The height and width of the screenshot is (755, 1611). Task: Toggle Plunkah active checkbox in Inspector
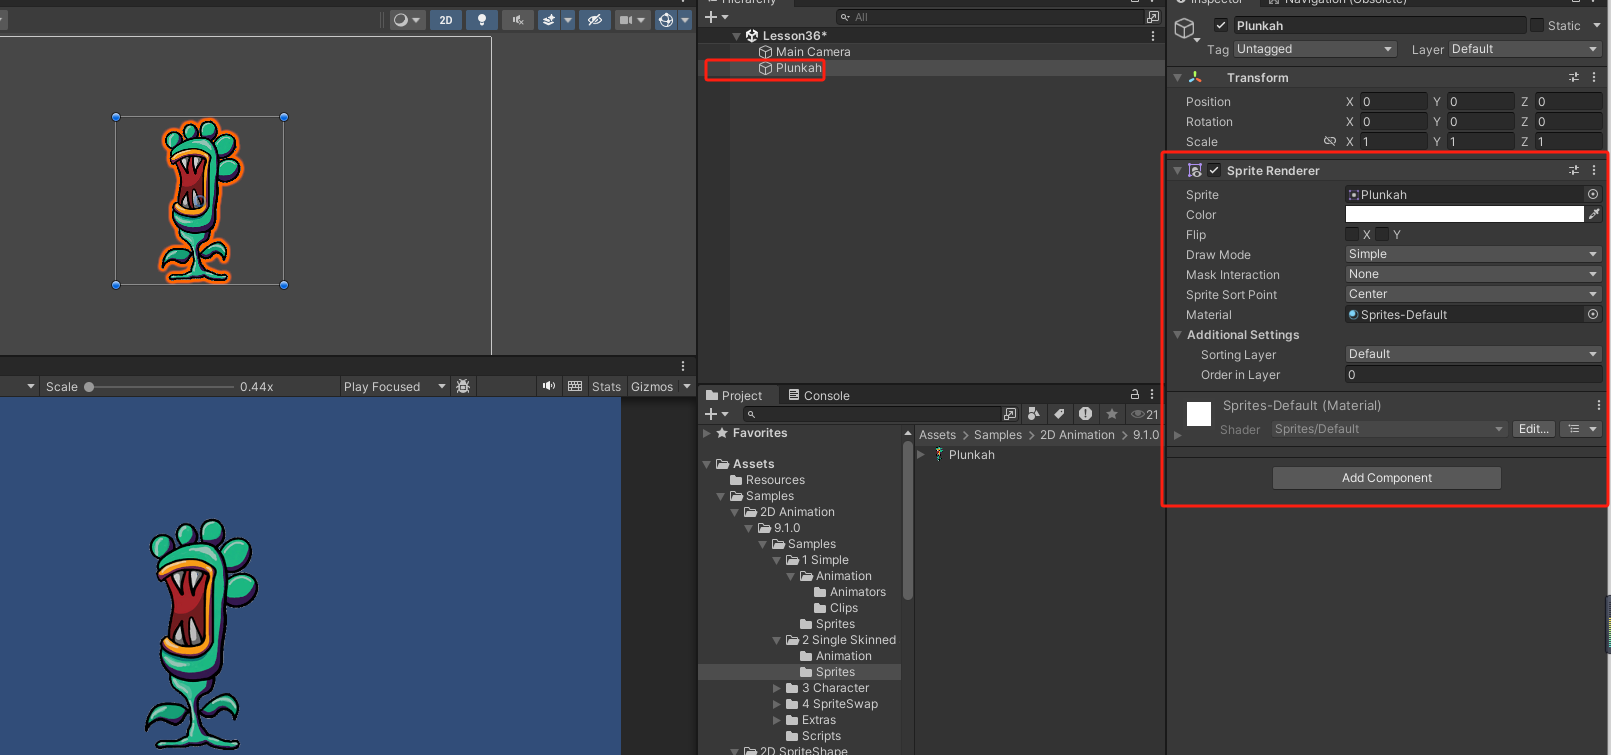(1221, 25)
